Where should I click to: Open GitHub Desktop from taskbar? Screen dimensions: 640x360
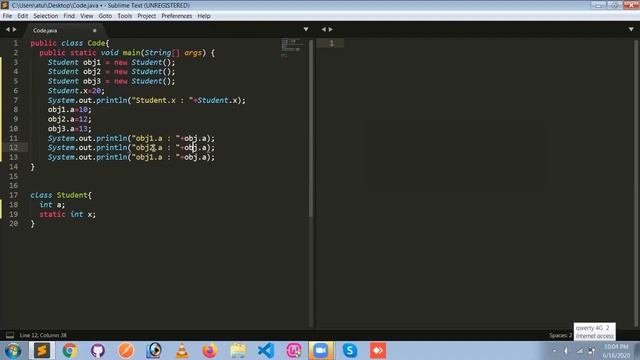(98, 351)
